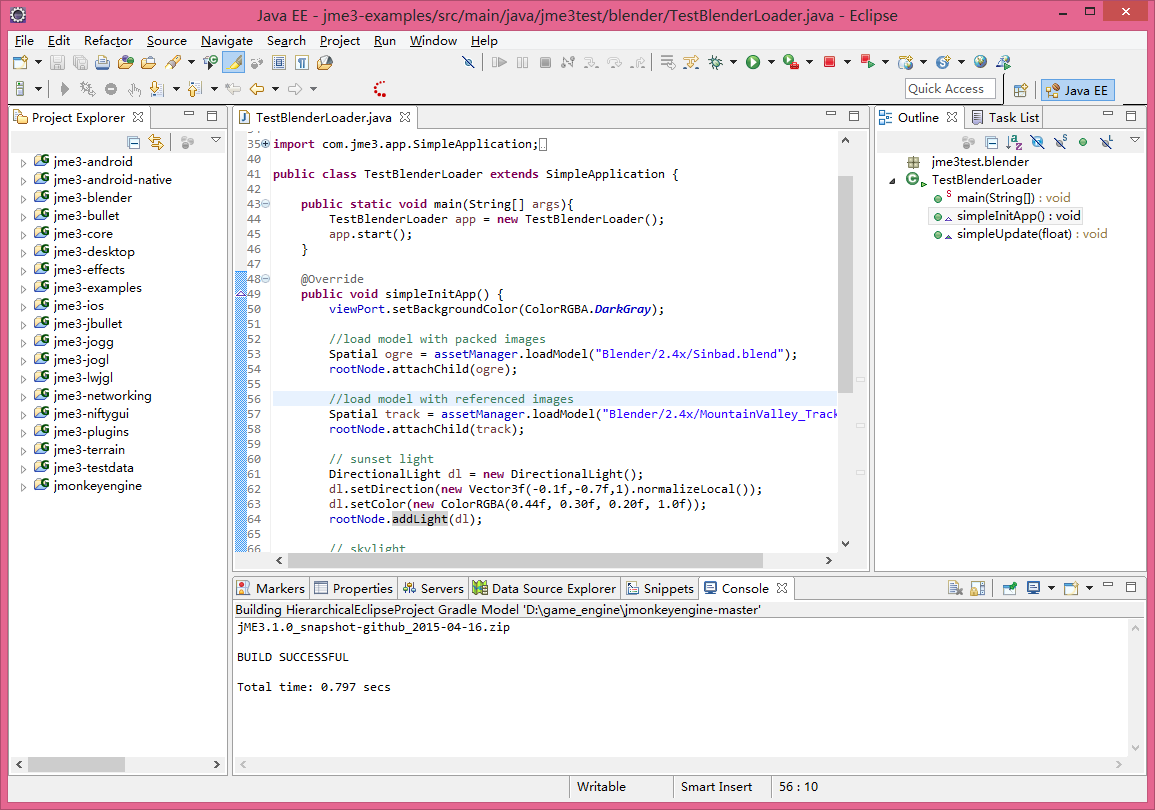Click the Create Web Service icon

tap(943, 63)
